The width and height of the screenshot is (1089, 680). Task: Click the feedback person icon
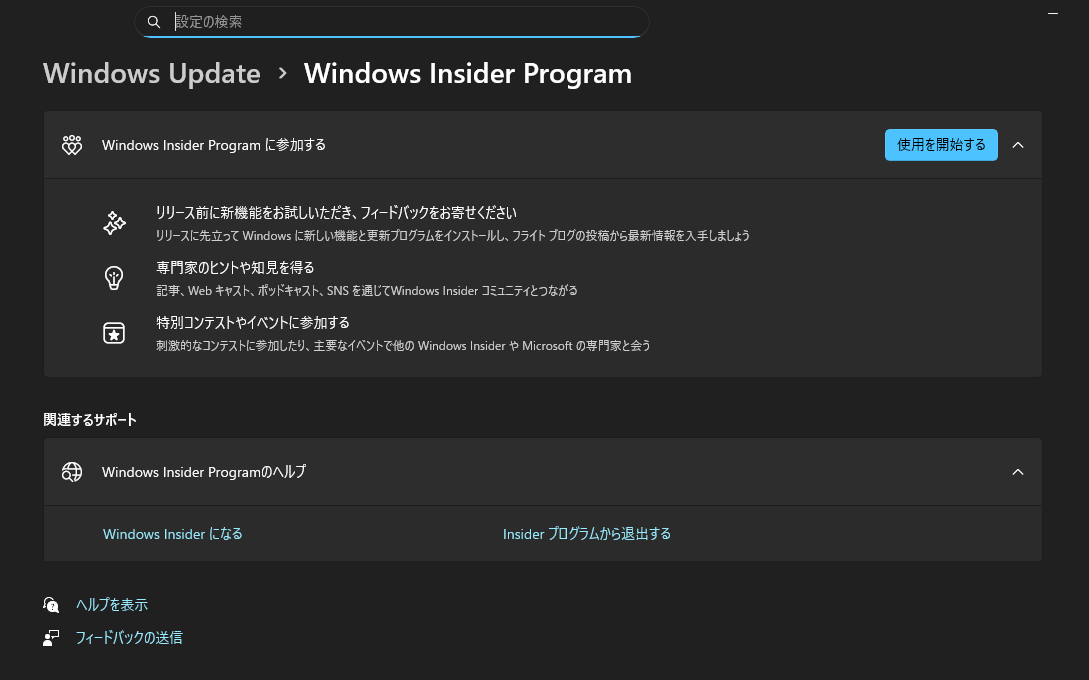(x=51, y=638)
